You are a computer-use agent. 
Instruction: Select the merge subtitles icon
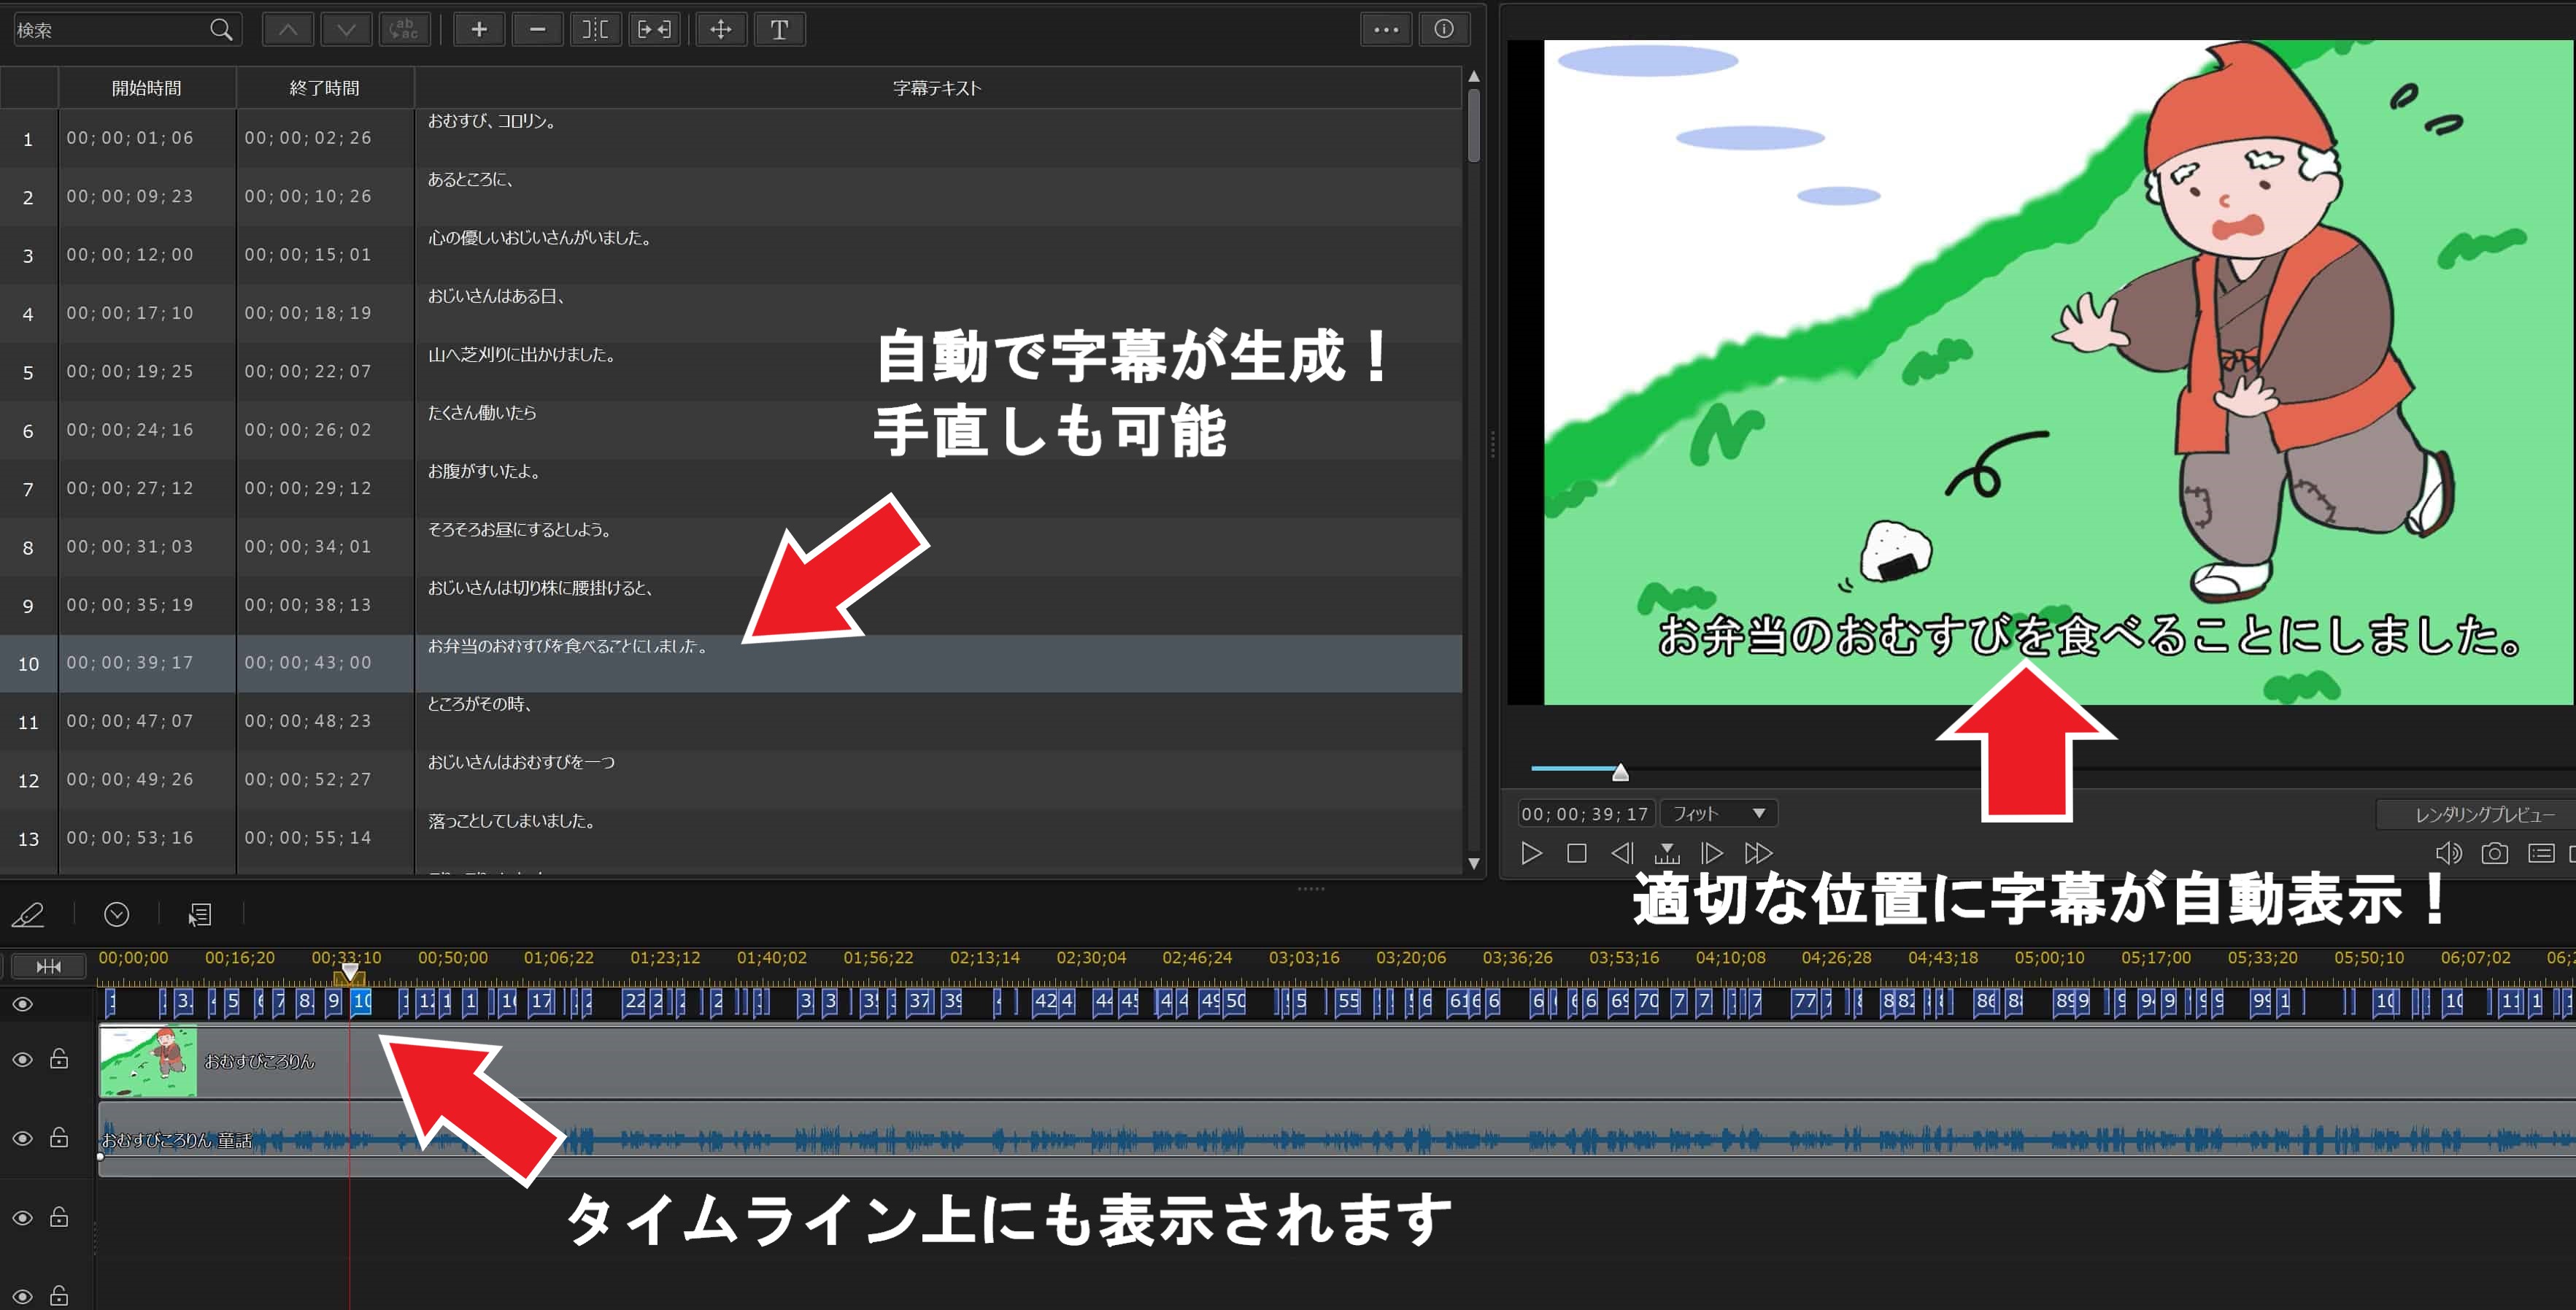point(655,29)
